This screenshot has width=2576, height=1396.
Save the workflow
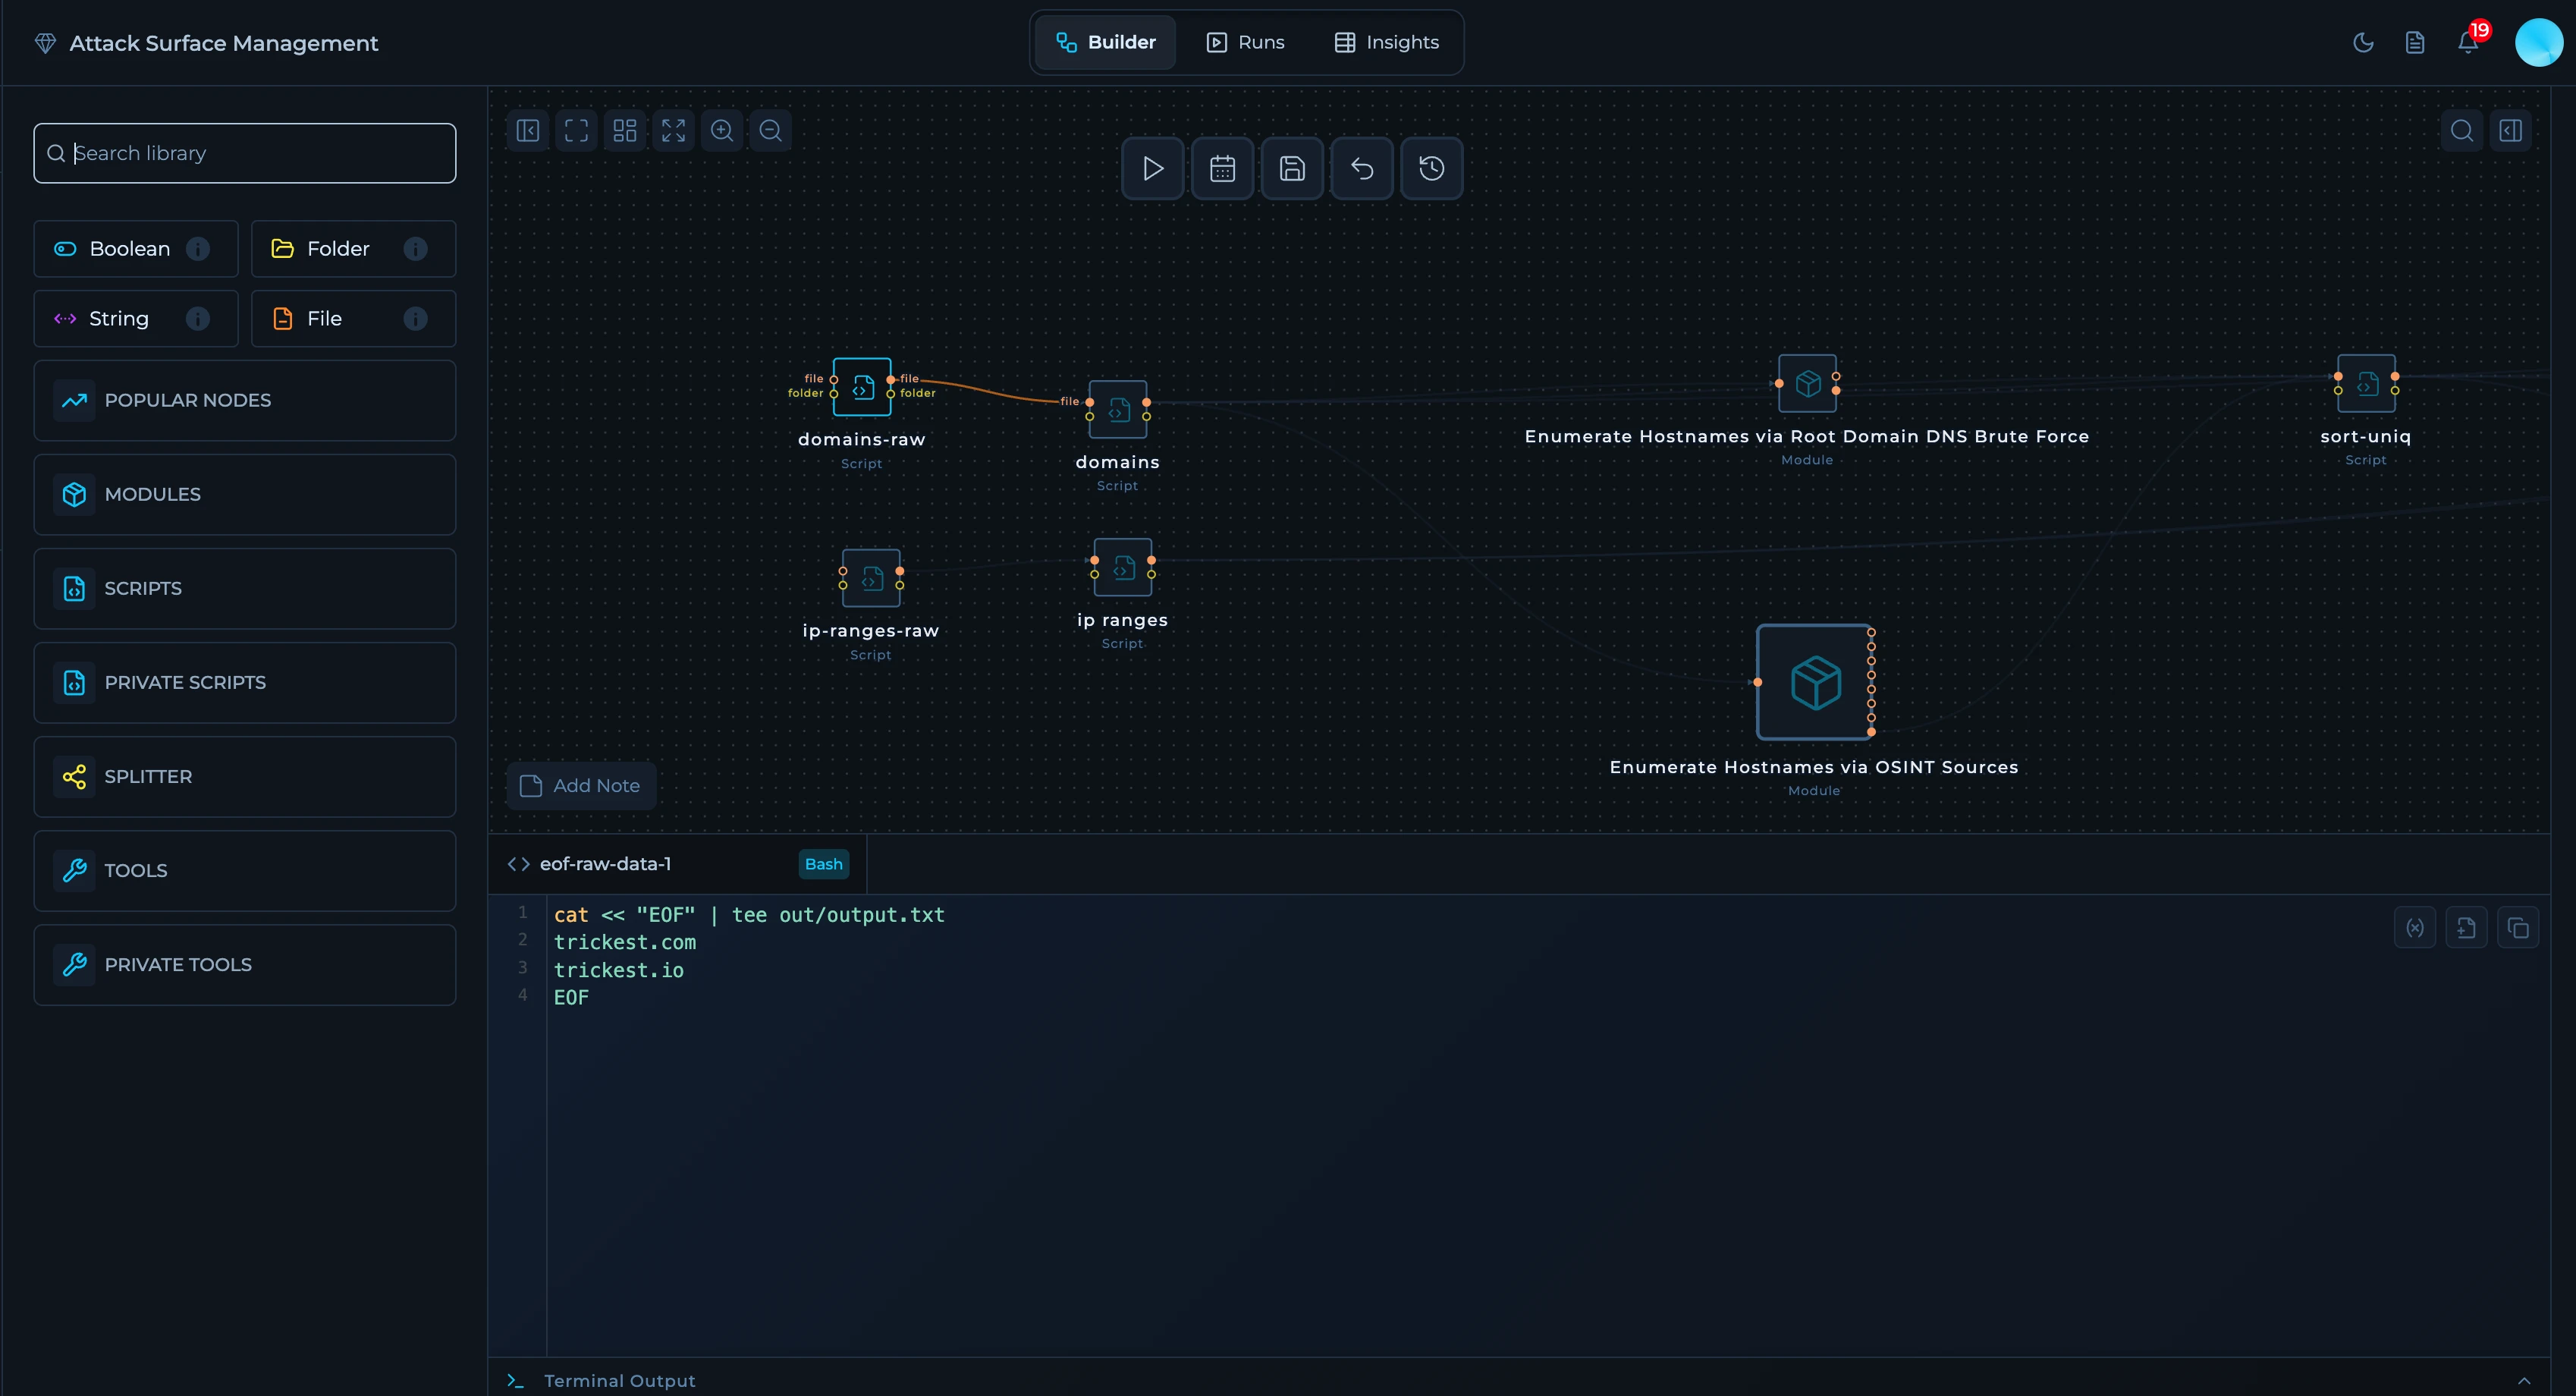(1292, 168)
